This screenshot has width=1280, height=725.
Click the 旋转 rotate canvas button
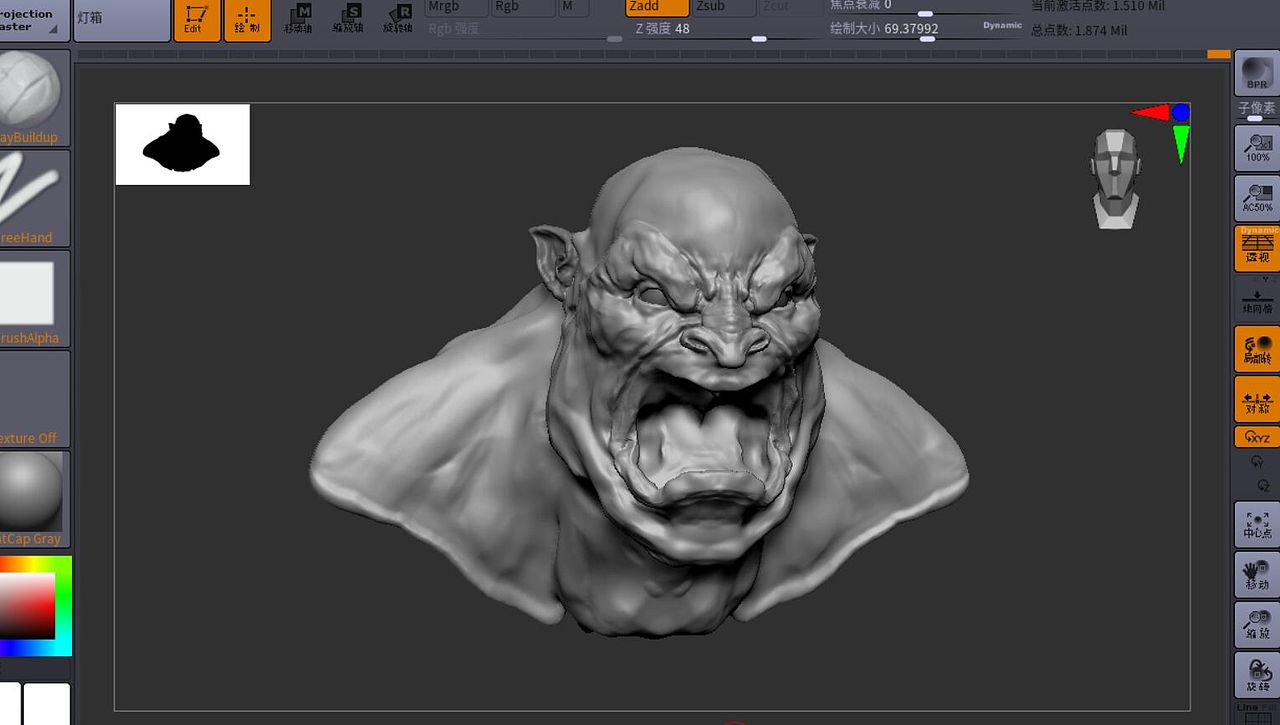click(x=1257, y=675)
